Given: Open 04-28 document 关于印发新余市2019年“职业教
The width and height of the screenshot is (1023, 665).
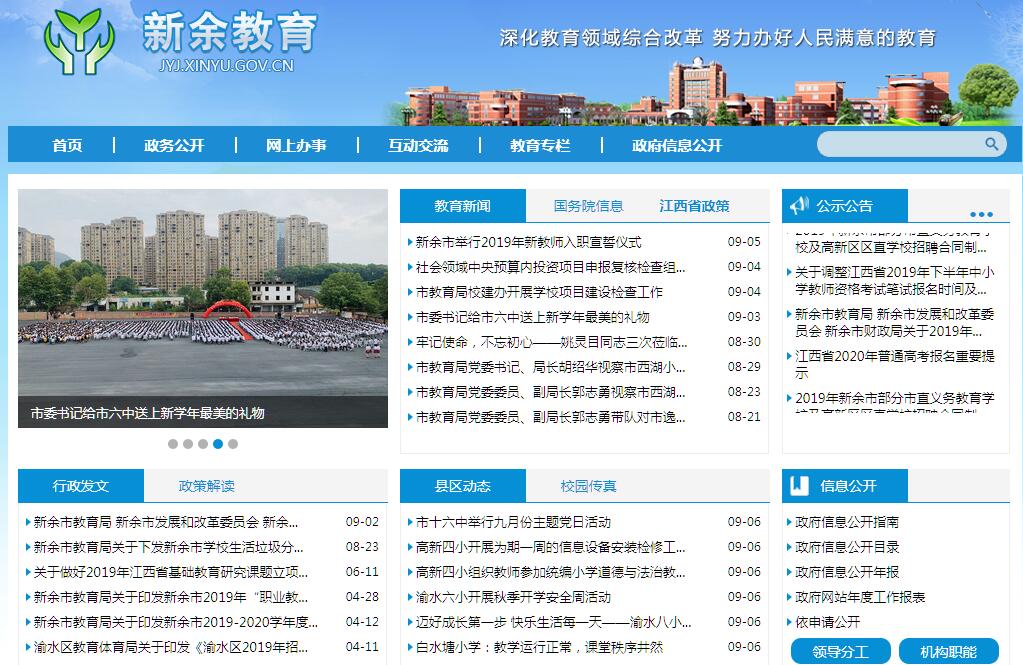Looking at the screenshot, I should pos(170,596).
